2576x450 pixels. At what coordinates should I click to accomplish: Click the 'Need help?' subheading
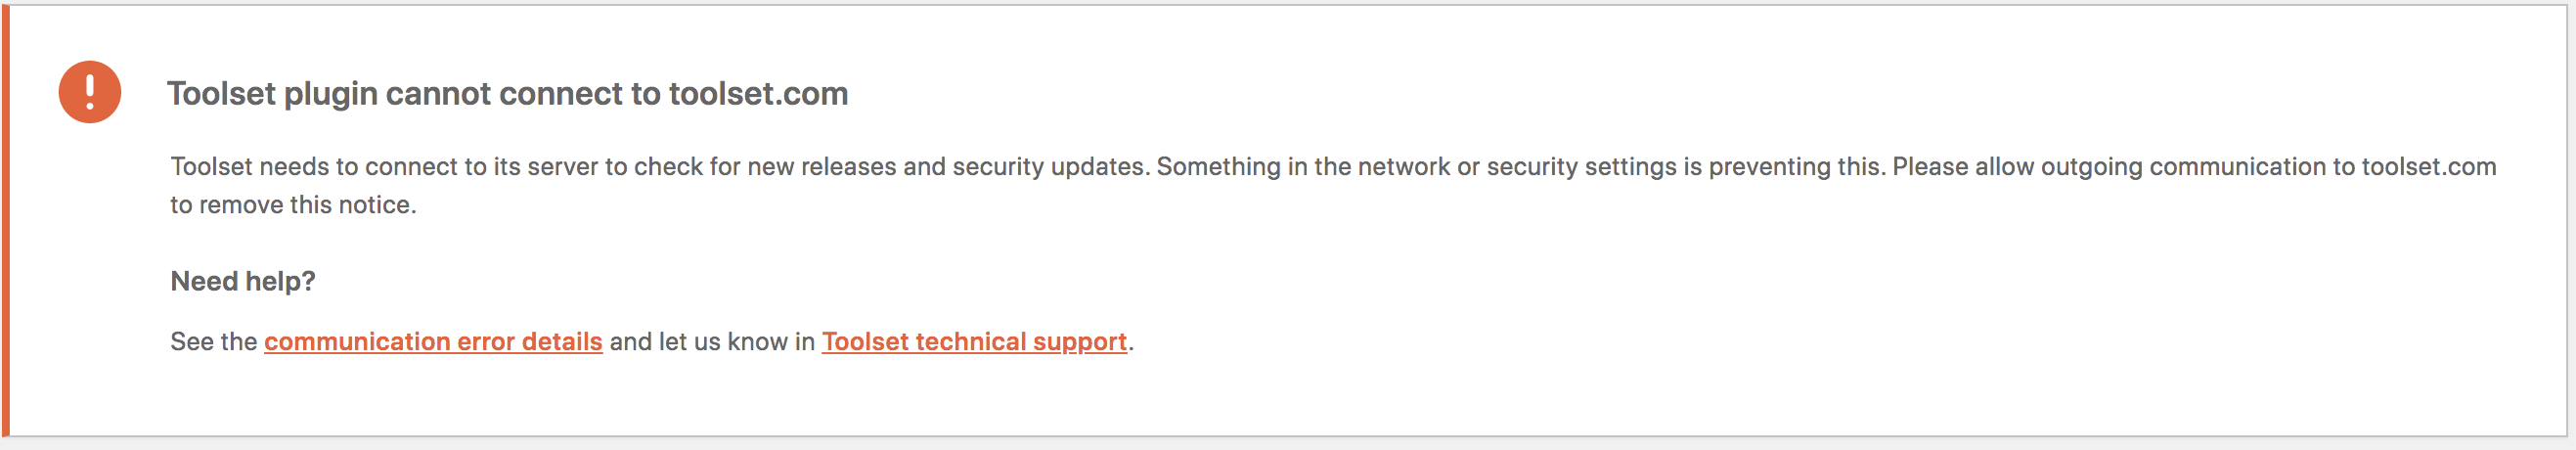243,281
